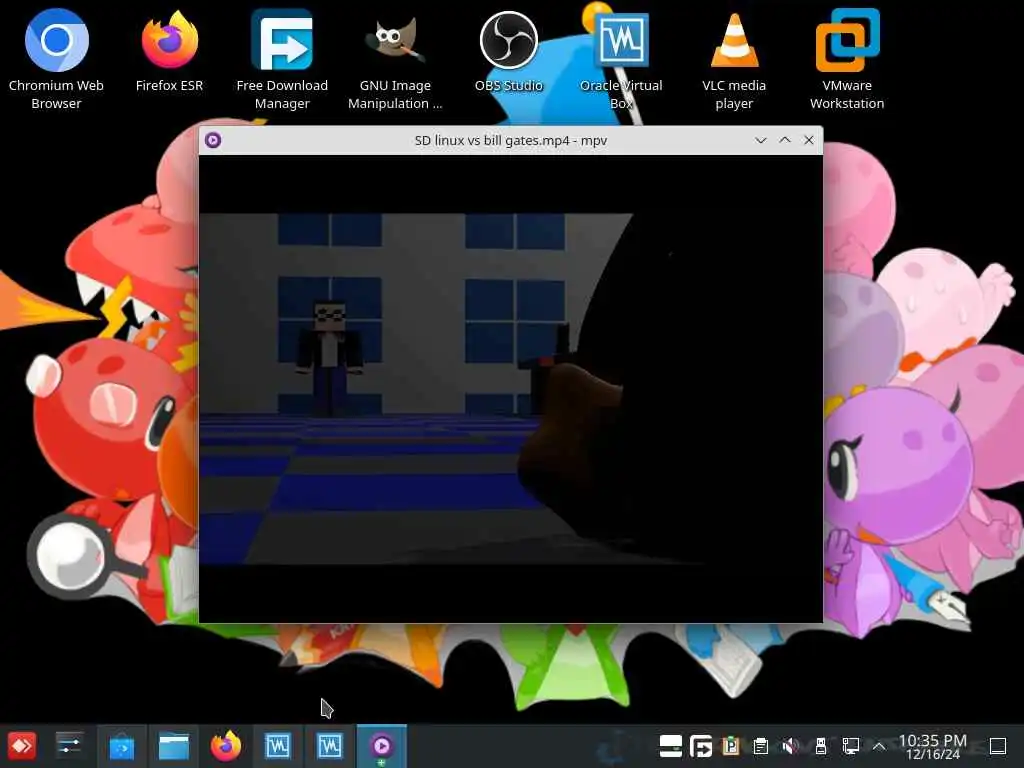Open Discover software store in taskbar
The height and width of the screenshot is (768, 1024).
pos(121,746)
